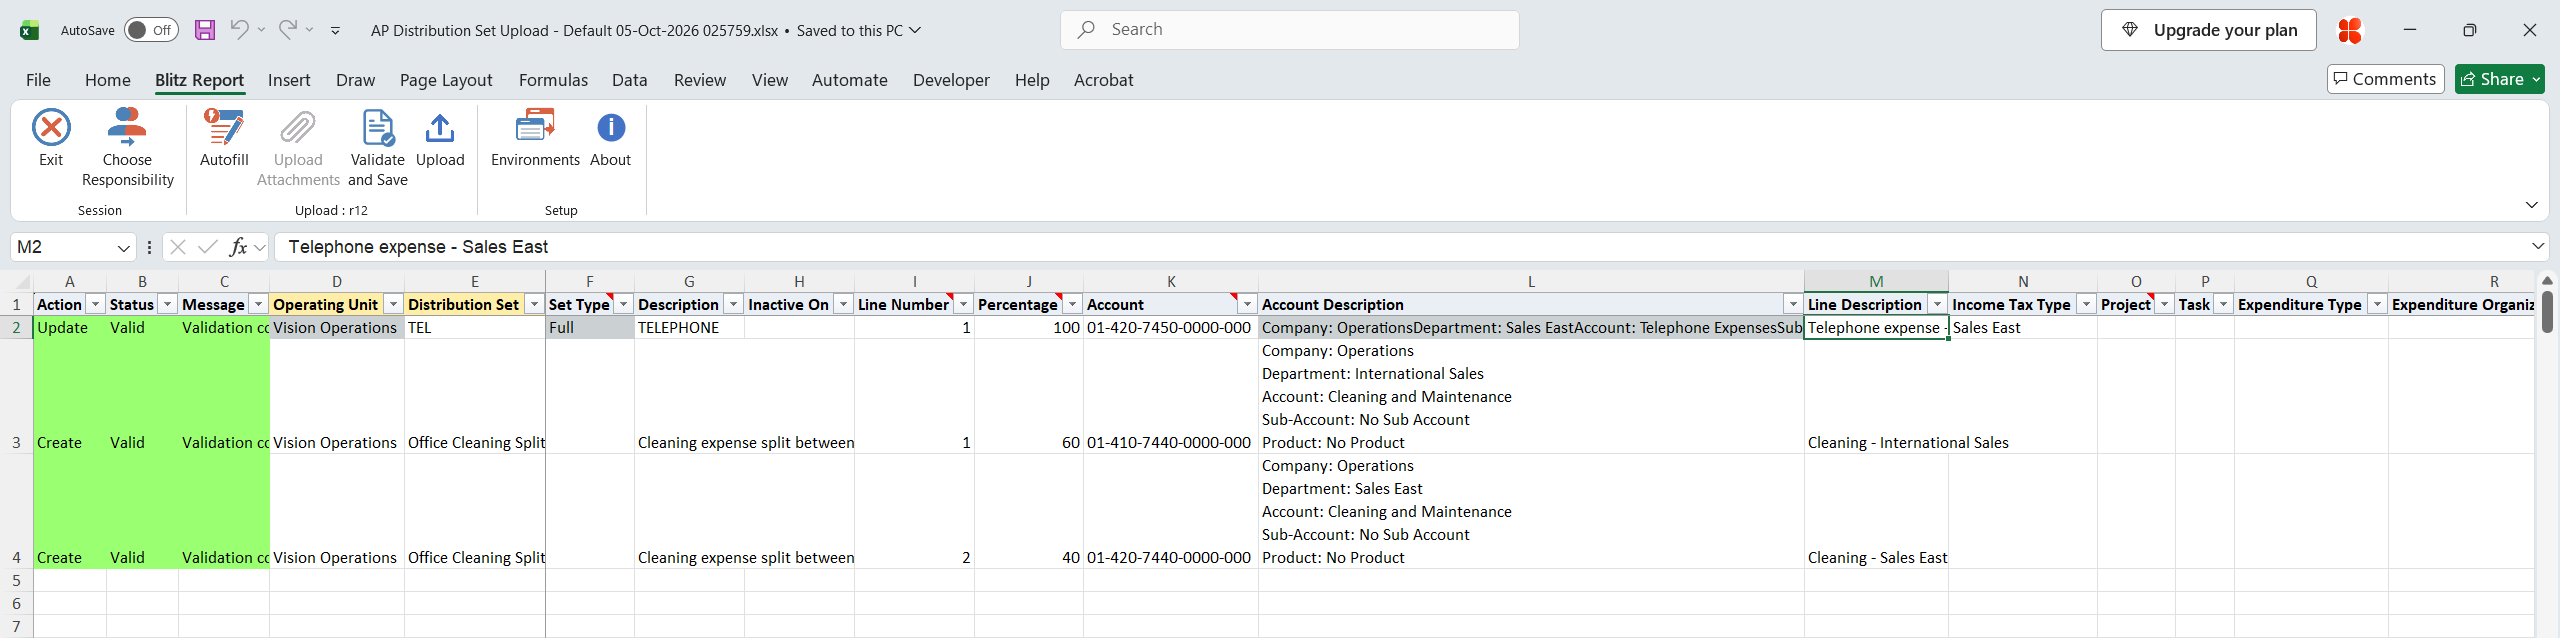Click Upload Attachments paperclip icon
This screenshot has height=638, width=2560.
click(x=298, y=128)
